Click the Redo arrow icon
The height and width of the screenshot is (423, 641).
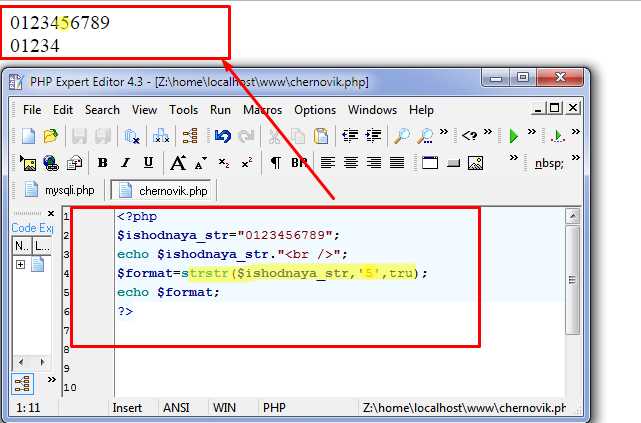(246, 136)
